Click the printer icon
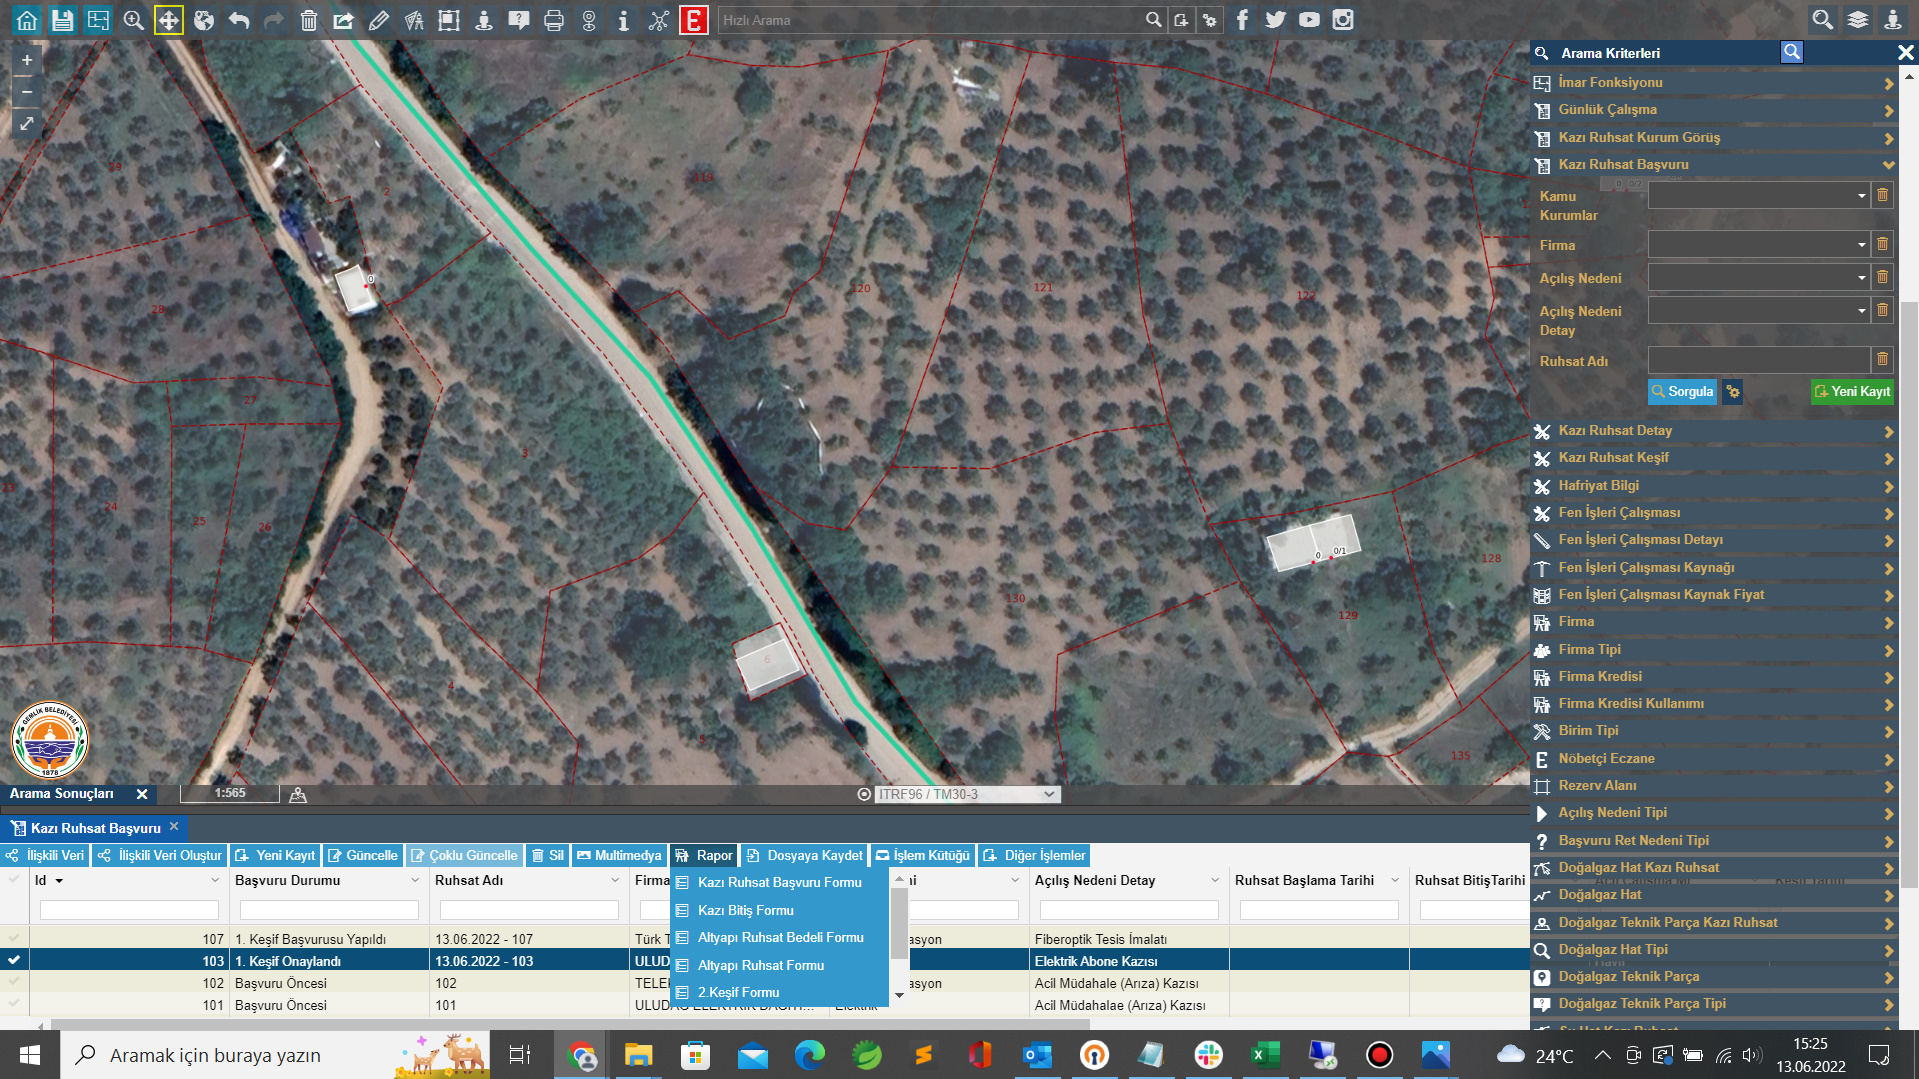Image resolution: width=1919 pixels, height=1079 pixels. pos(553,20)
